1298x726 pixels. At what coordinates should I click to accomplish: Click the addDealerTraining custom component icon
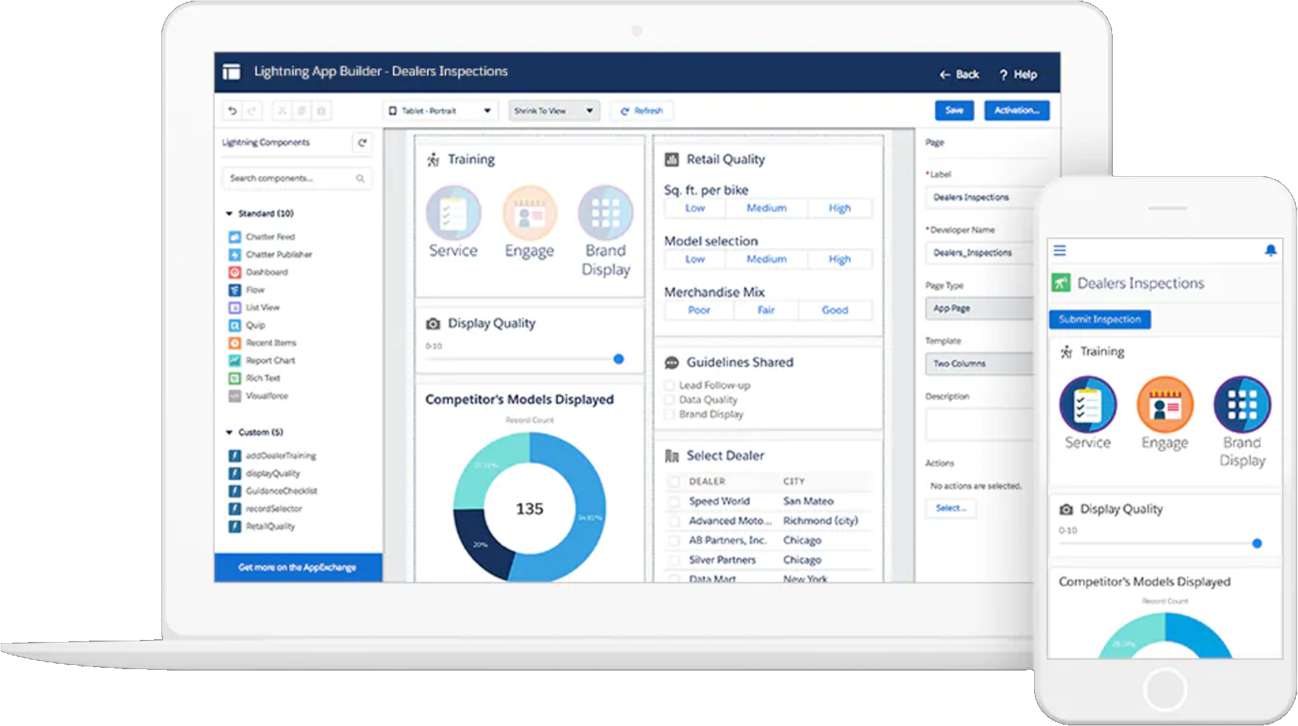[234, 456]
